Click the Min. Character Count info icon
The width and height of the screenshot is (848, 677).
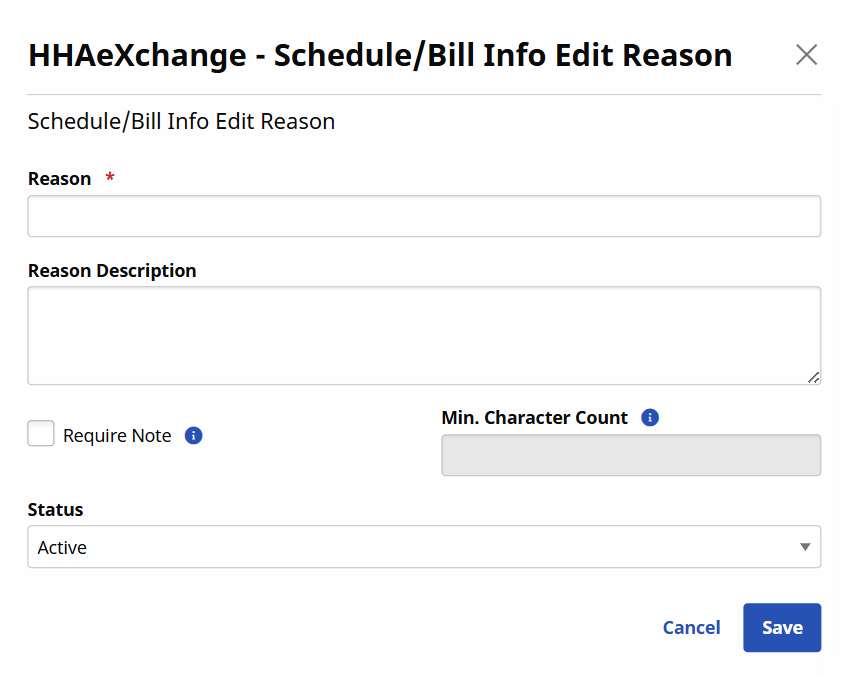650,418
